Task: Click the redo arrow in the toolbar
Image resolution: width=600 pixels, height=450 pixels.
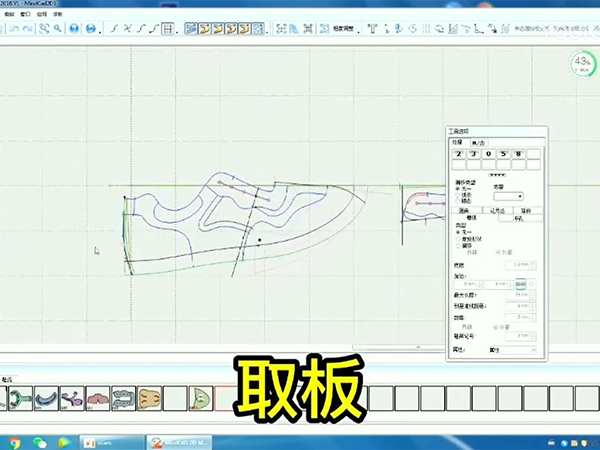Action: click(28, 29)
